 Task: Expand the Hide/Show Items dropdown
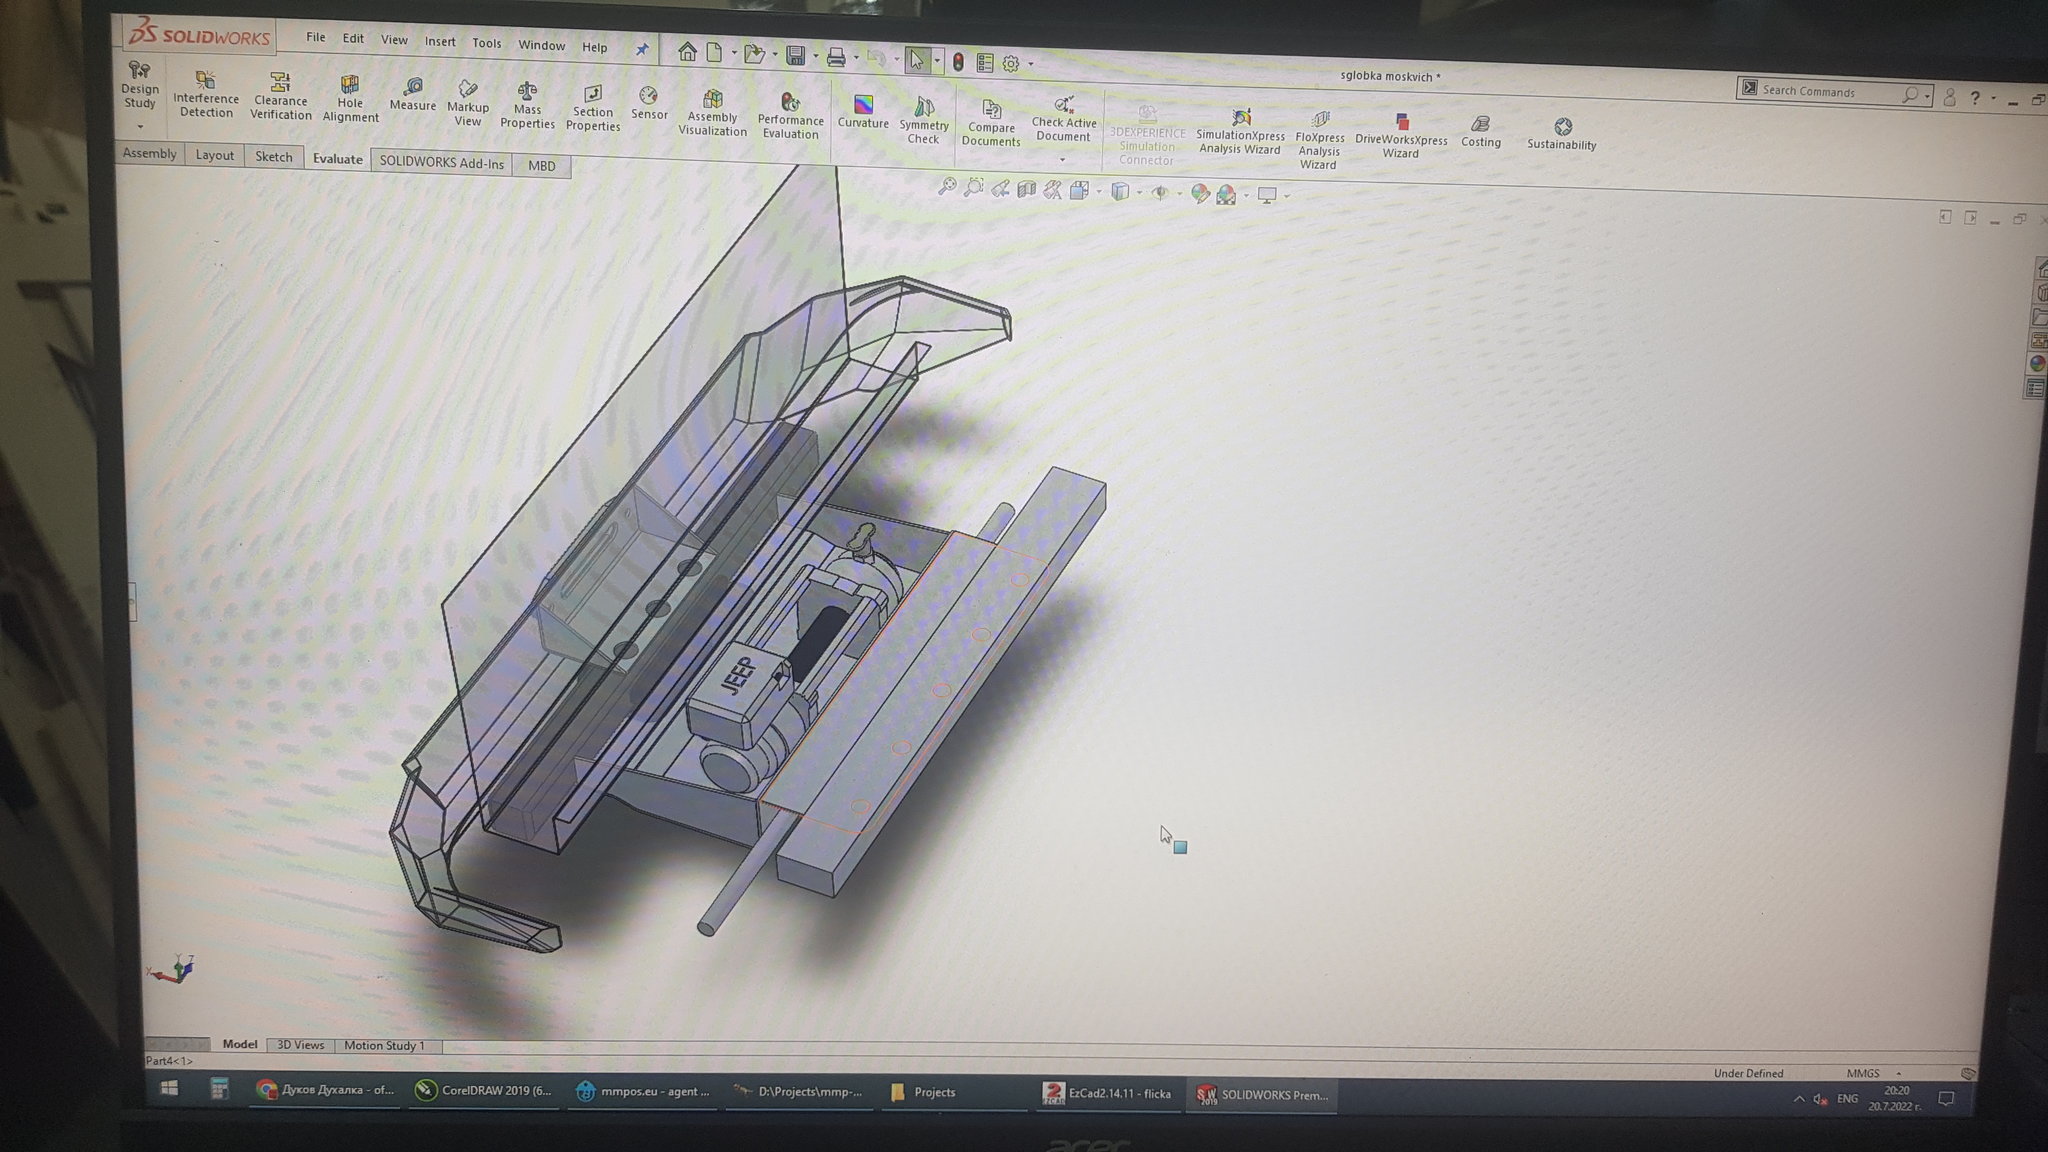coord(1179,193)
